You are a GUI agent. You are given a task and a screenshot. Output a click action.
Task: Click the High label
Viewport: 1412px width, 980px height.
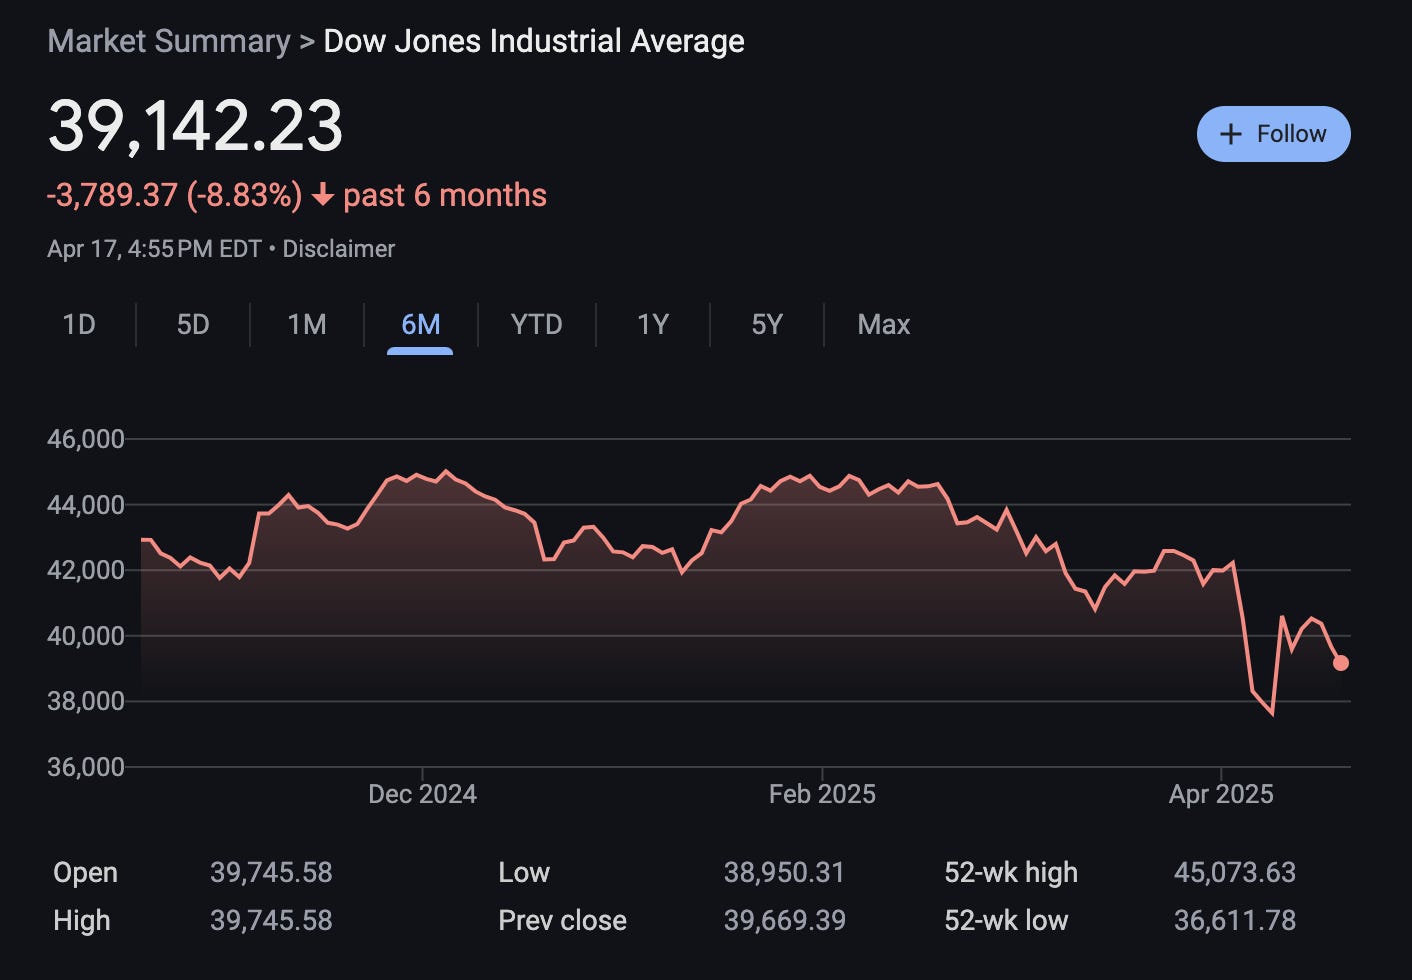click(x=82, y=920)
